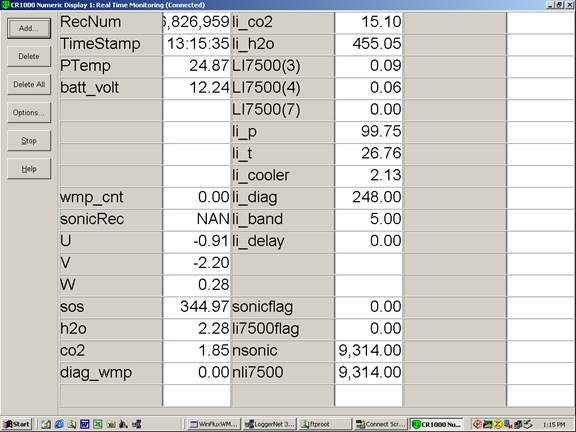The image size is (576, 432).
Task: Open Microsoft Word from Quick Launch
Action: coord(84,424)
